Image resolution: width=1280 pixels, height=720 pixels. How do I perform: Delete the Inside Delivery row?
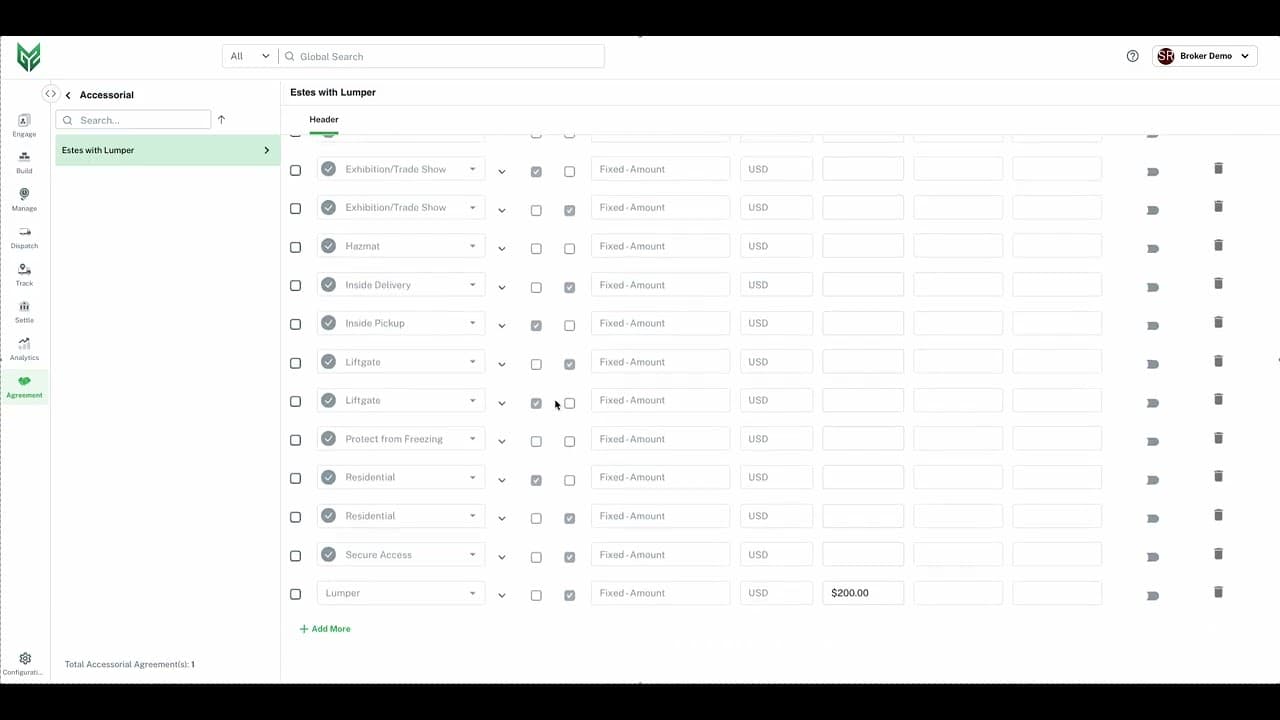[1218, 283]
